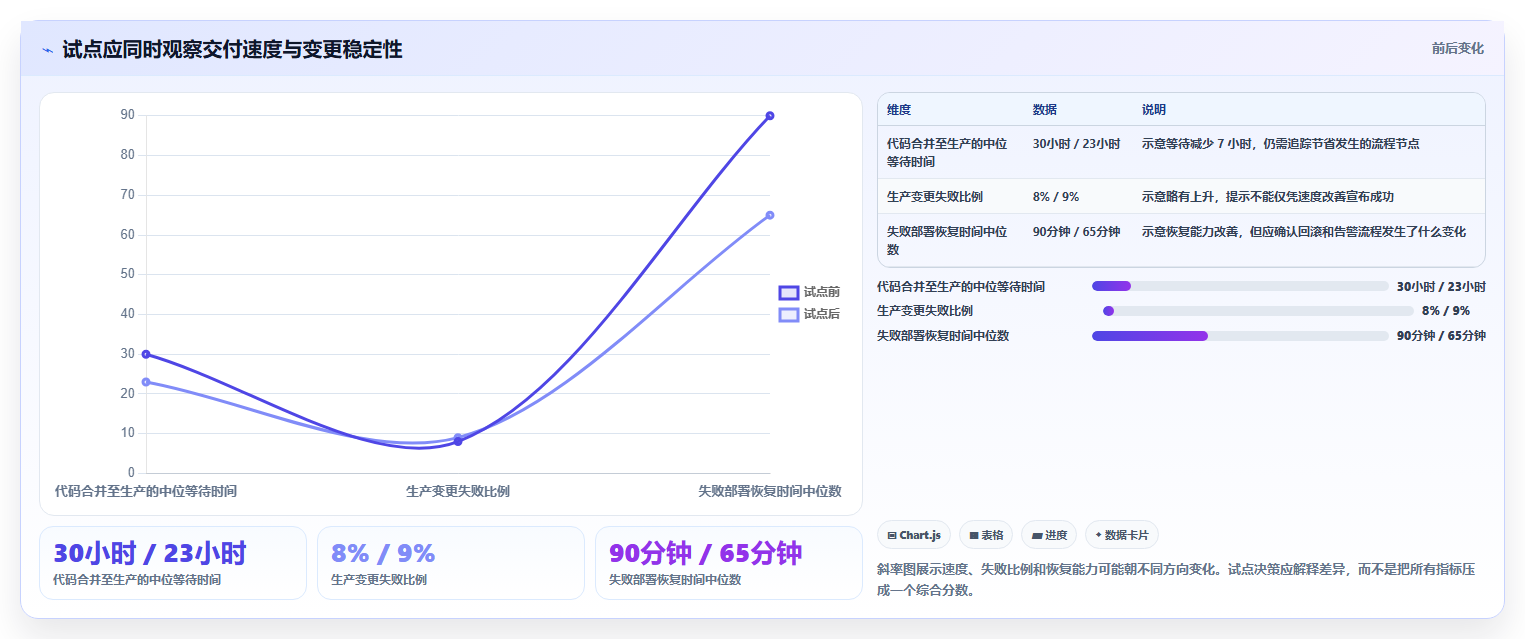Click 90分钟 / 65分钟 value beside the progress bar
The width and height of the screenshot is (1525, 639).
point(1441,336)
